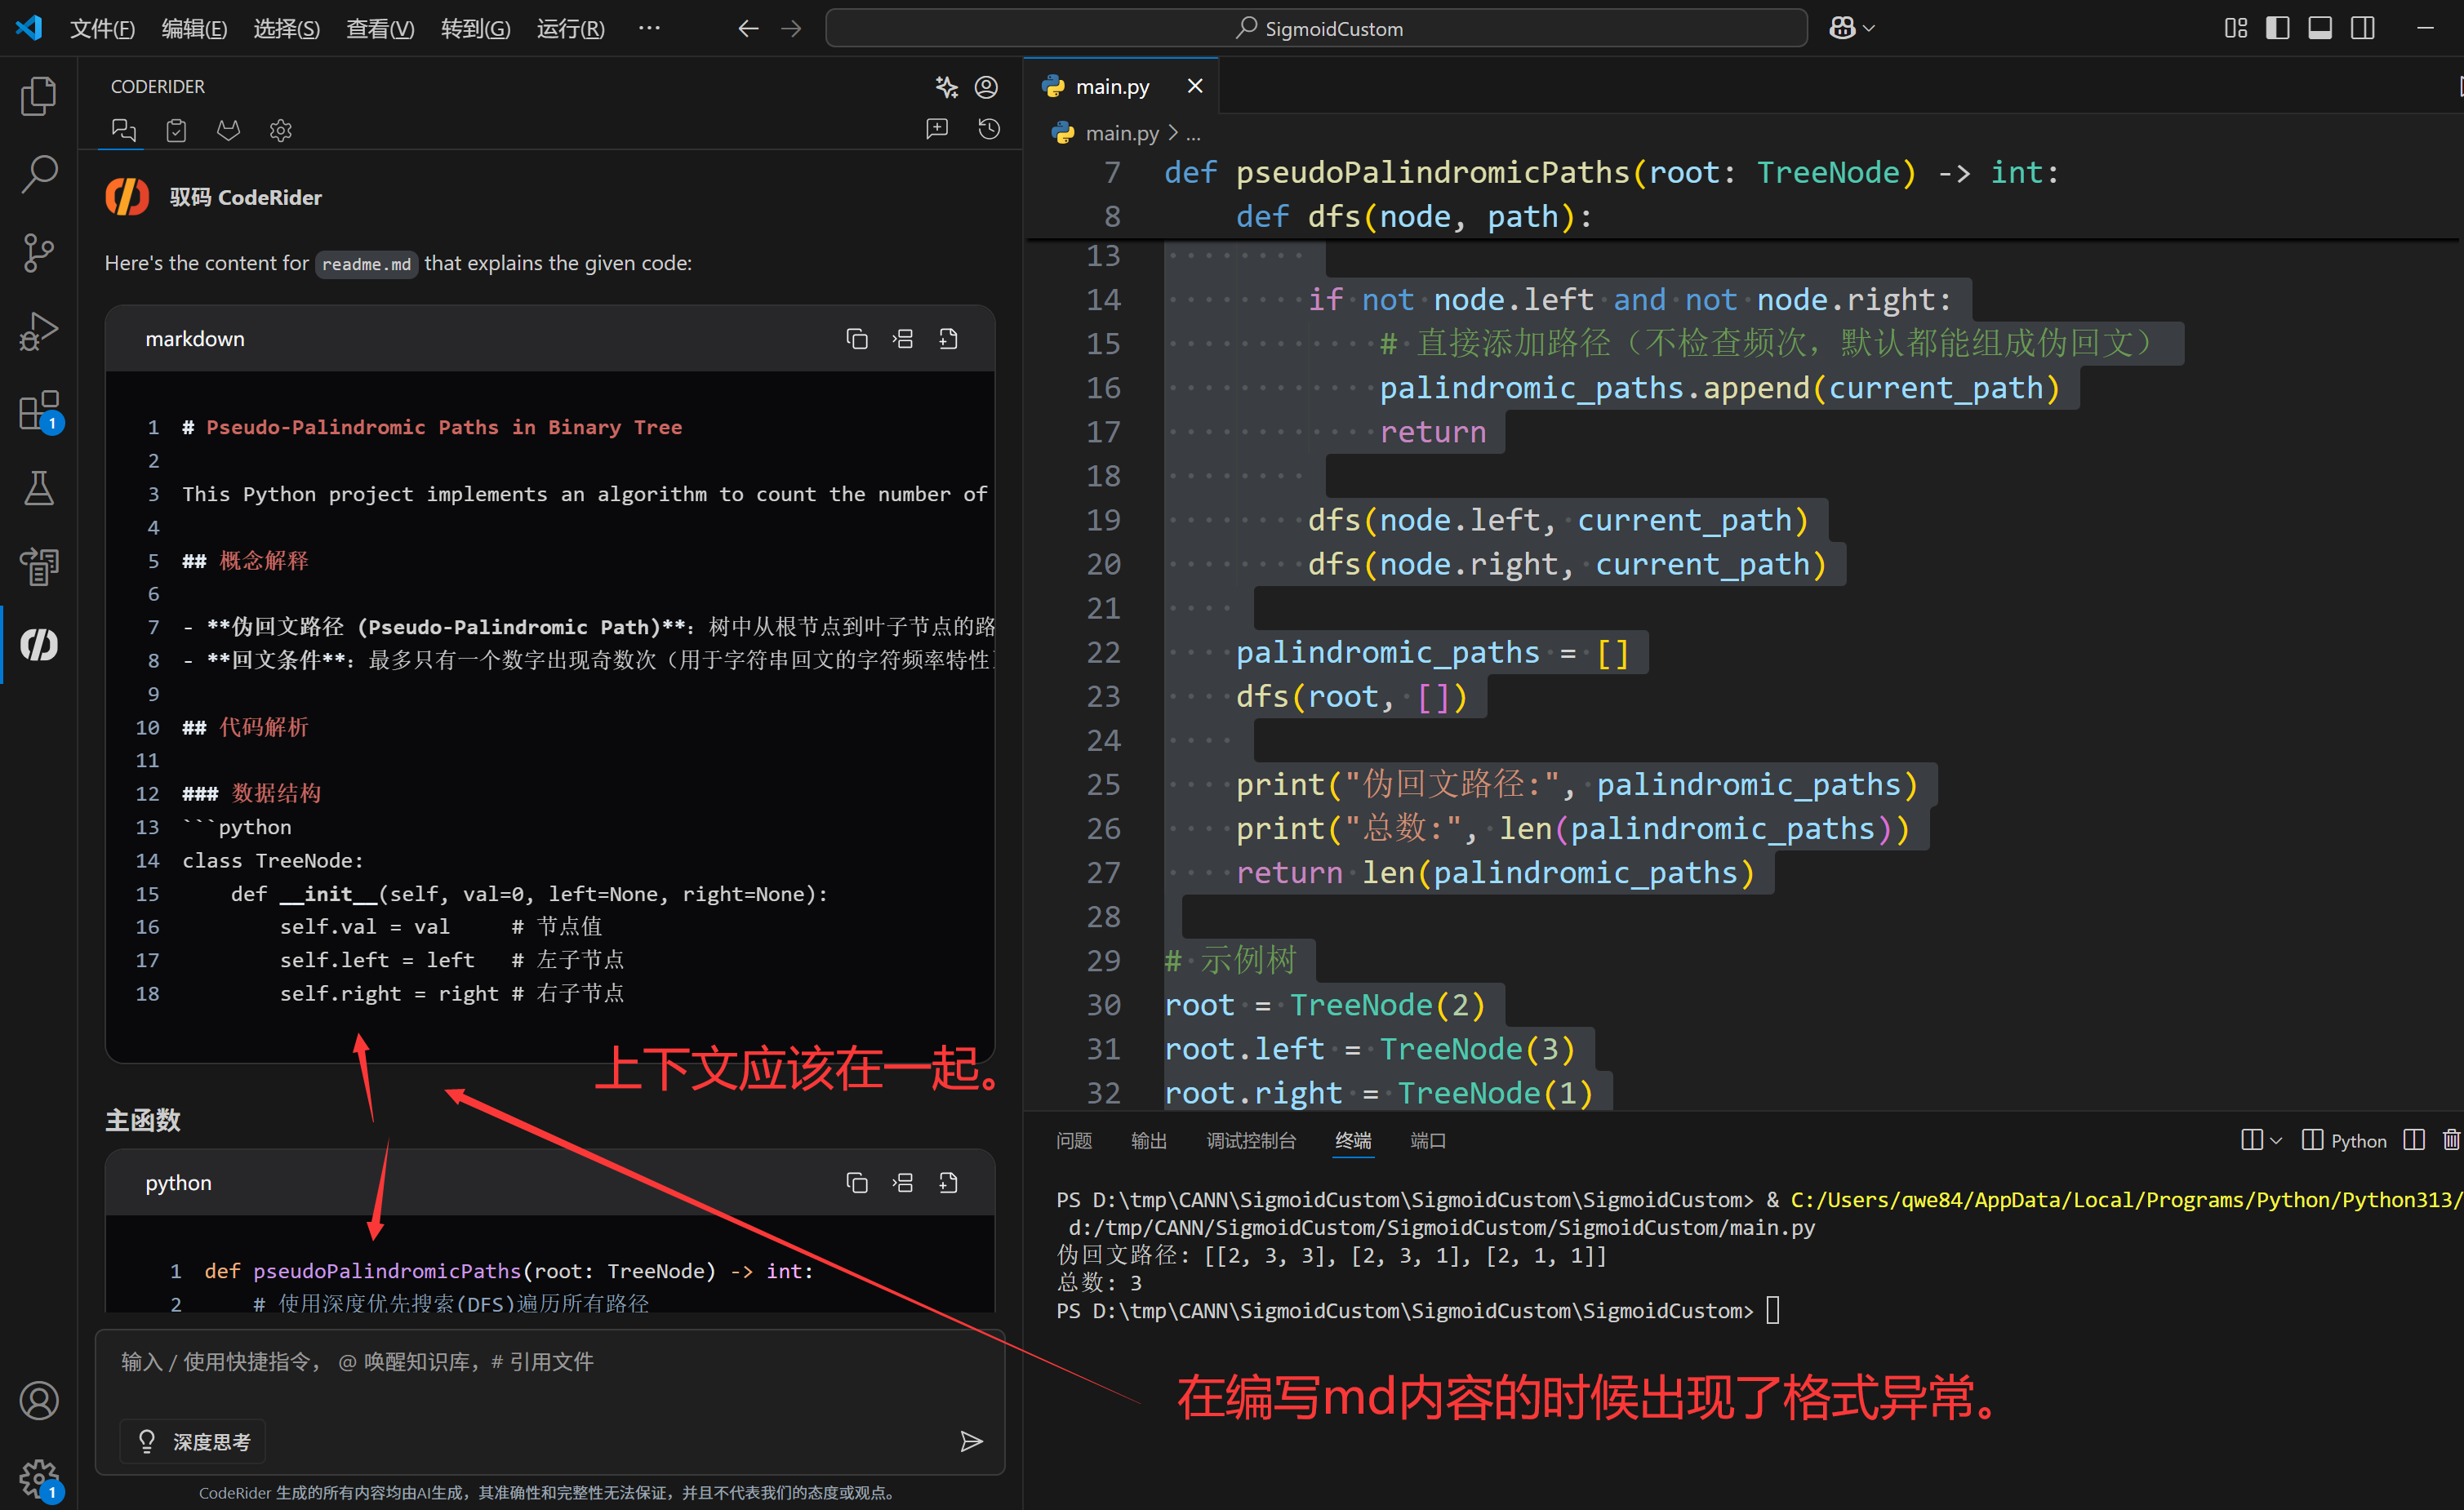The image size is (2464, 1510).
Task: Select the CodeRider task clipboard tab icon
Action: click(176, 130)
